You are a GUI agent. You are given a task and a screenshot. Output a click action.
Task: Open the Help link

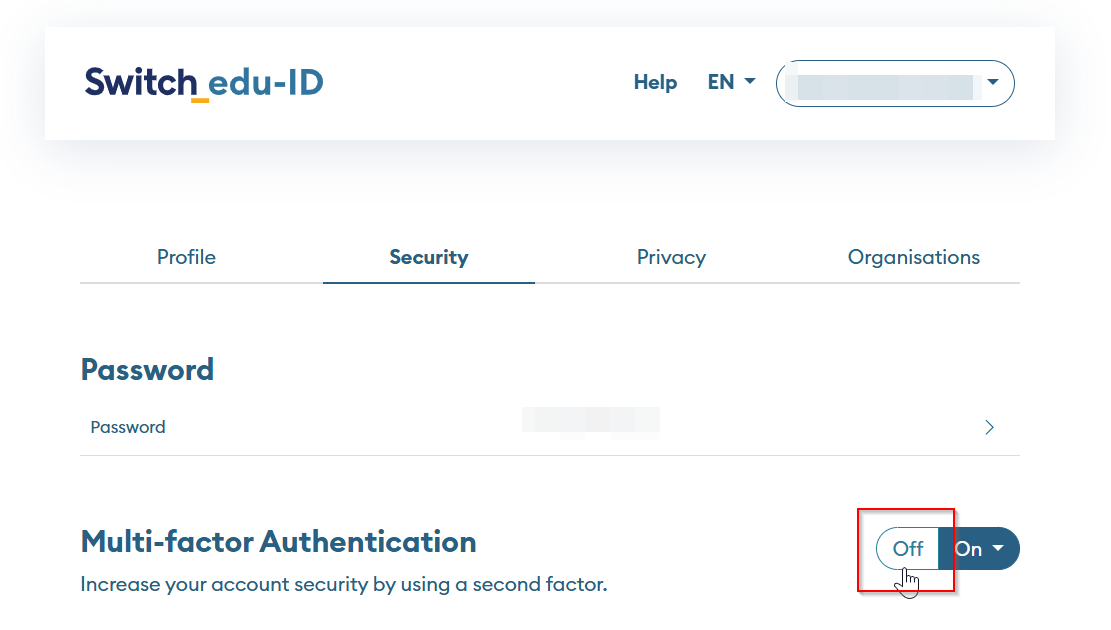pyautogui.click(x=655, y=82)
